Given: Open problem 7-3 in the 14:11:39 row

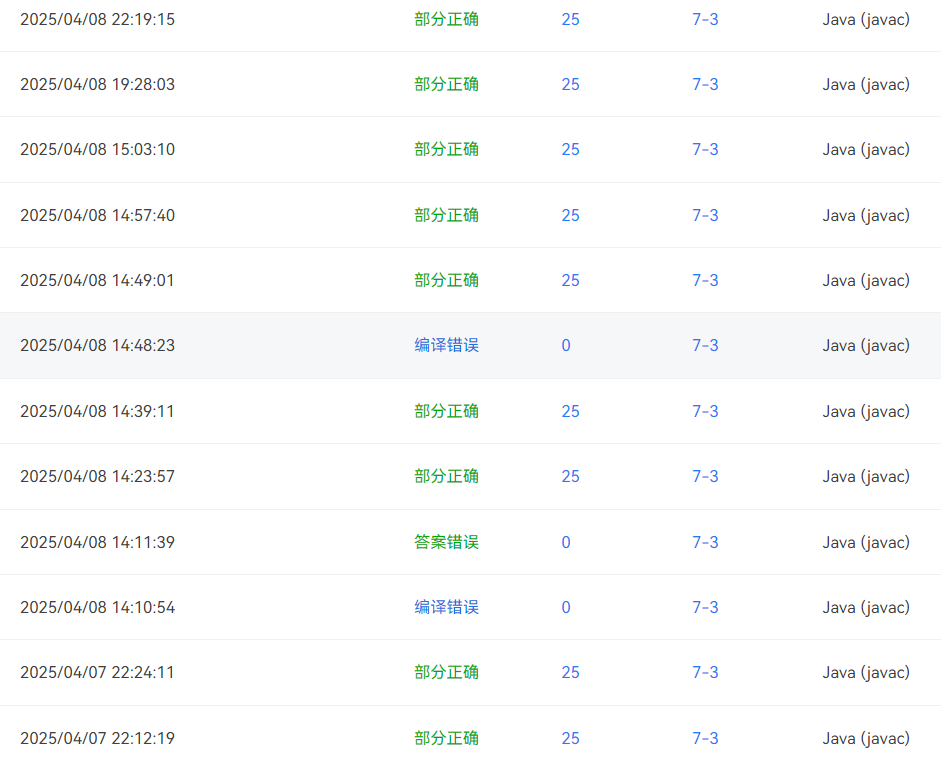Looking at the screenshot, I should pyautogui.click(x=705, y=542).
